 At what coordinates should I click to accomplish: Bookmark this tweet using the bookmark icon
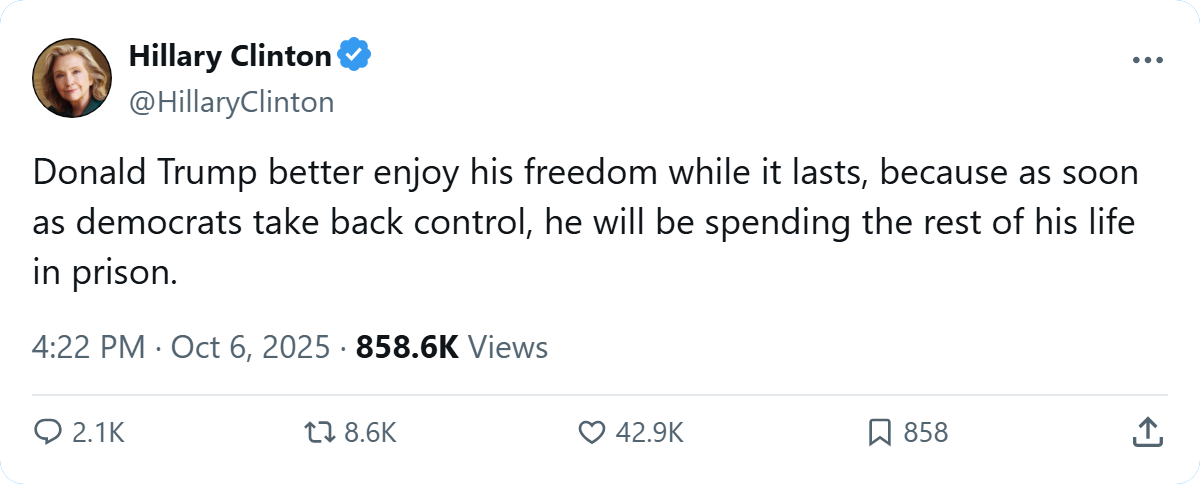click(x=879, y=432)
